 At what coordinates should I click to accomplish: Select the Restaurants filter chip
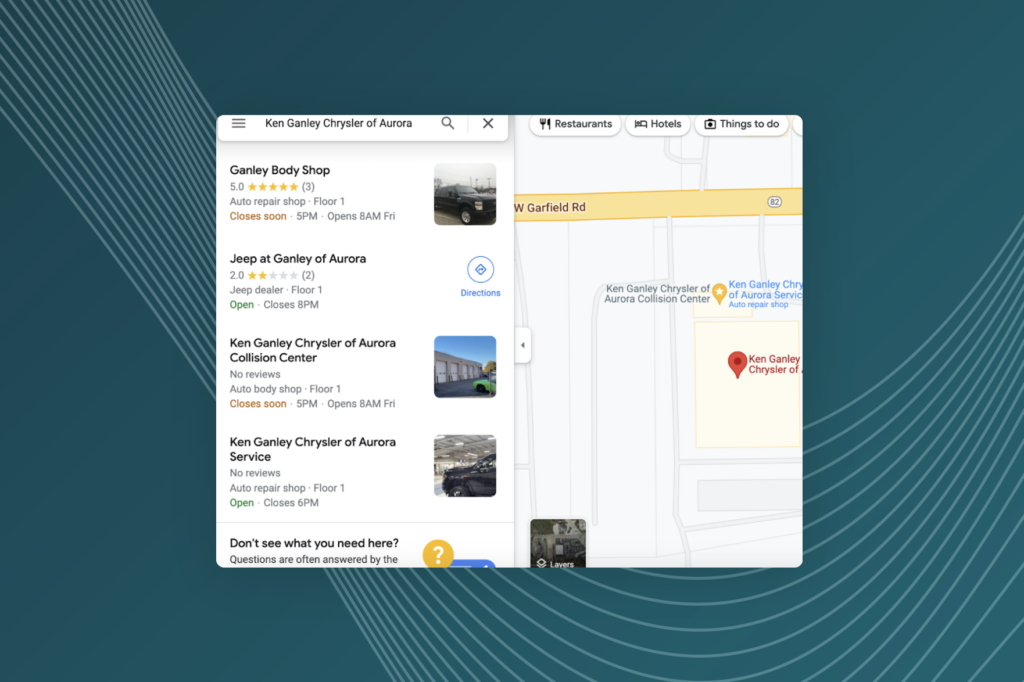pyautogui.click(x=575, y=124)
